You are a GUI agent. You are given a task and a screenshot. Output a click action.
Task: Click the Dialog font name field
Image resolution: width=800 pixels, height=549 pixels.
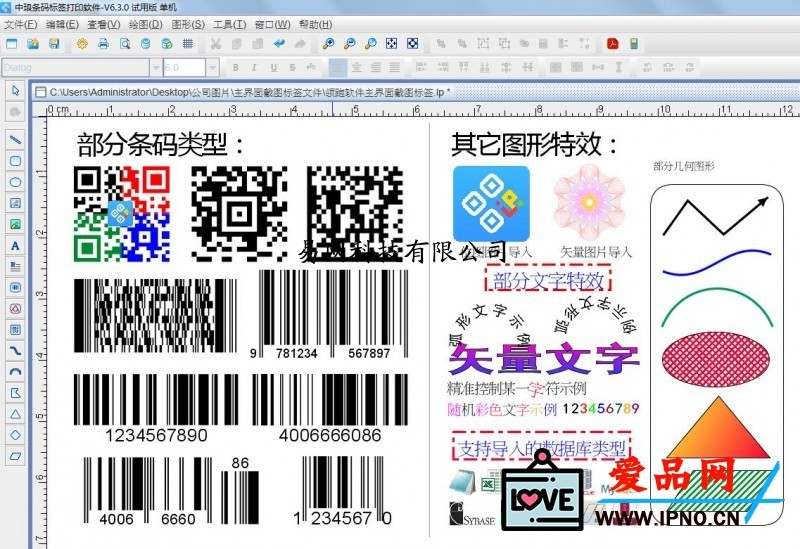tap(75, 67)
